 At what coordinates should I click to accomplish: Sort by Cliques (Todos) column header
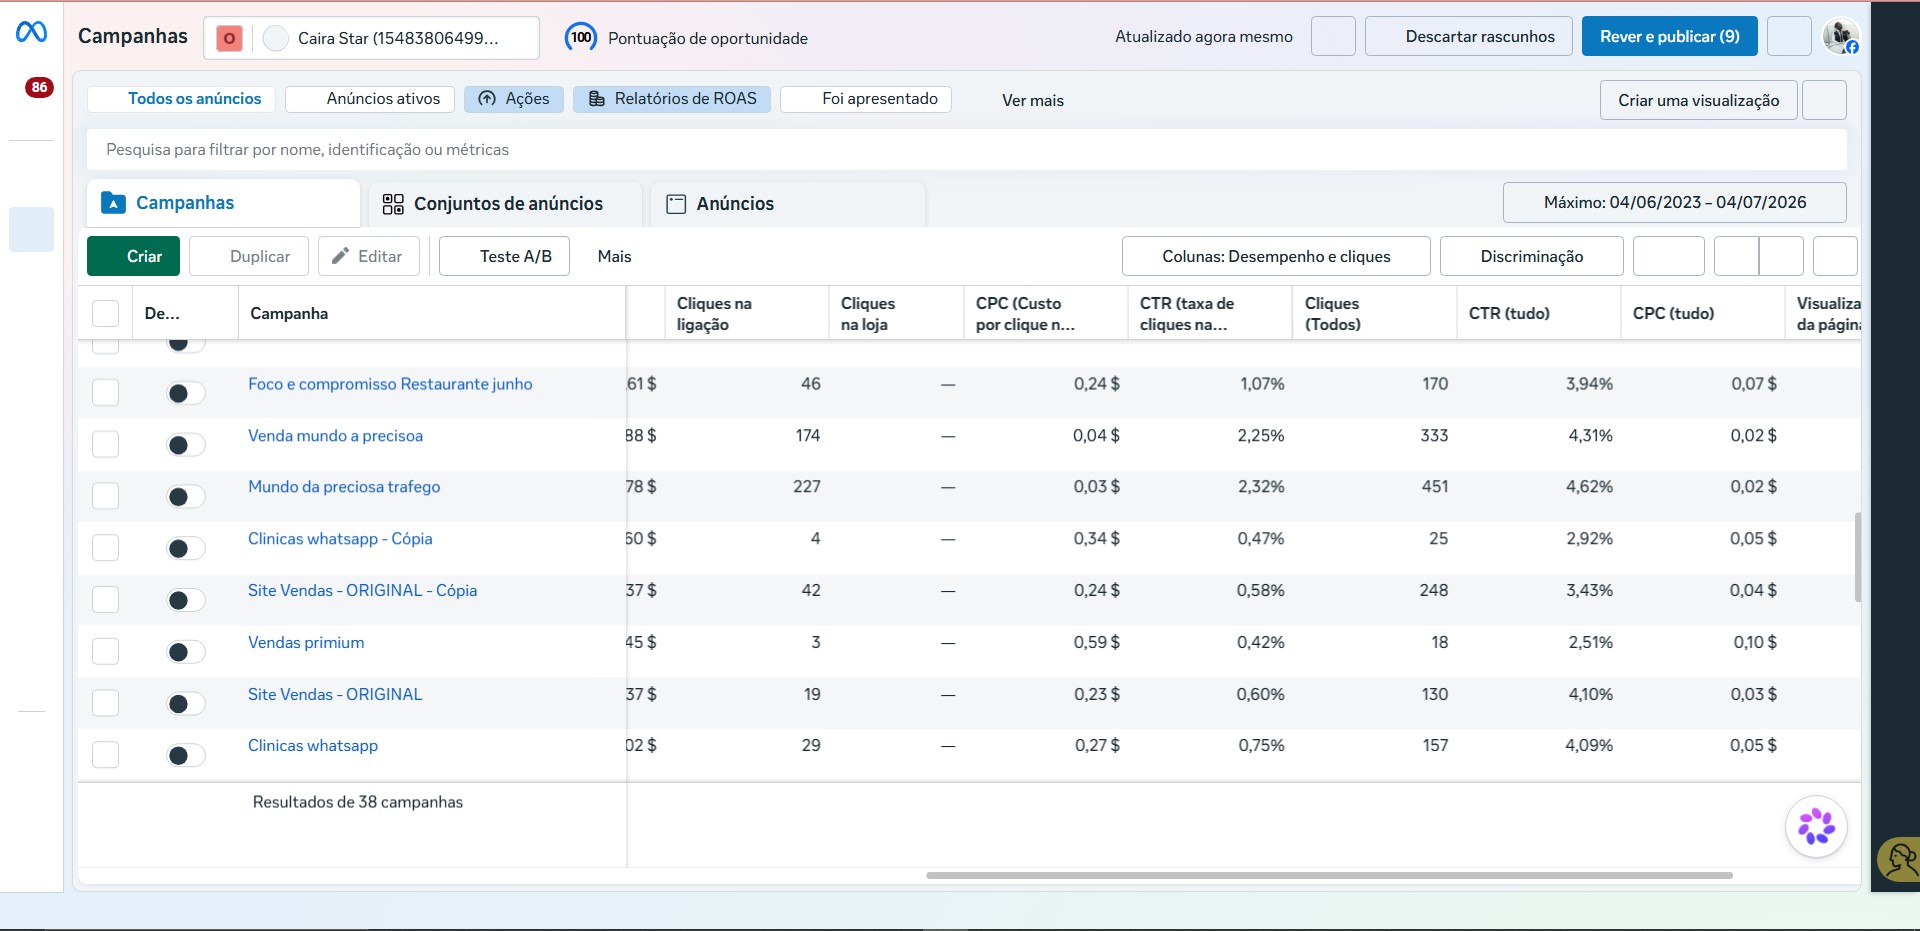click(1374, 313)
